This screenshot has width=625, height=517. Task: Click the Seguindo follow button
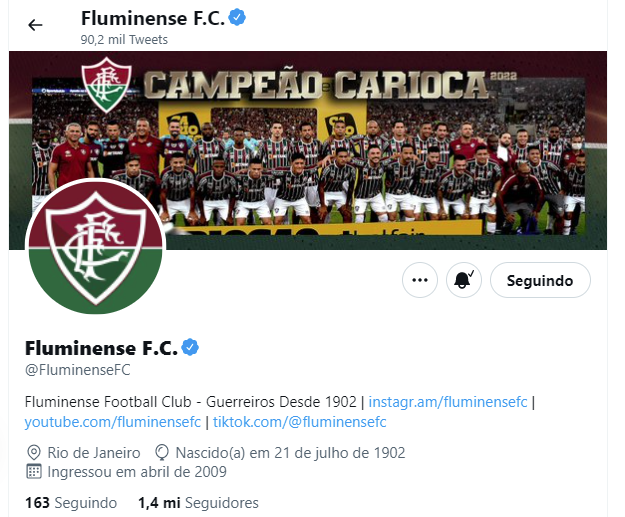point(540,280)
